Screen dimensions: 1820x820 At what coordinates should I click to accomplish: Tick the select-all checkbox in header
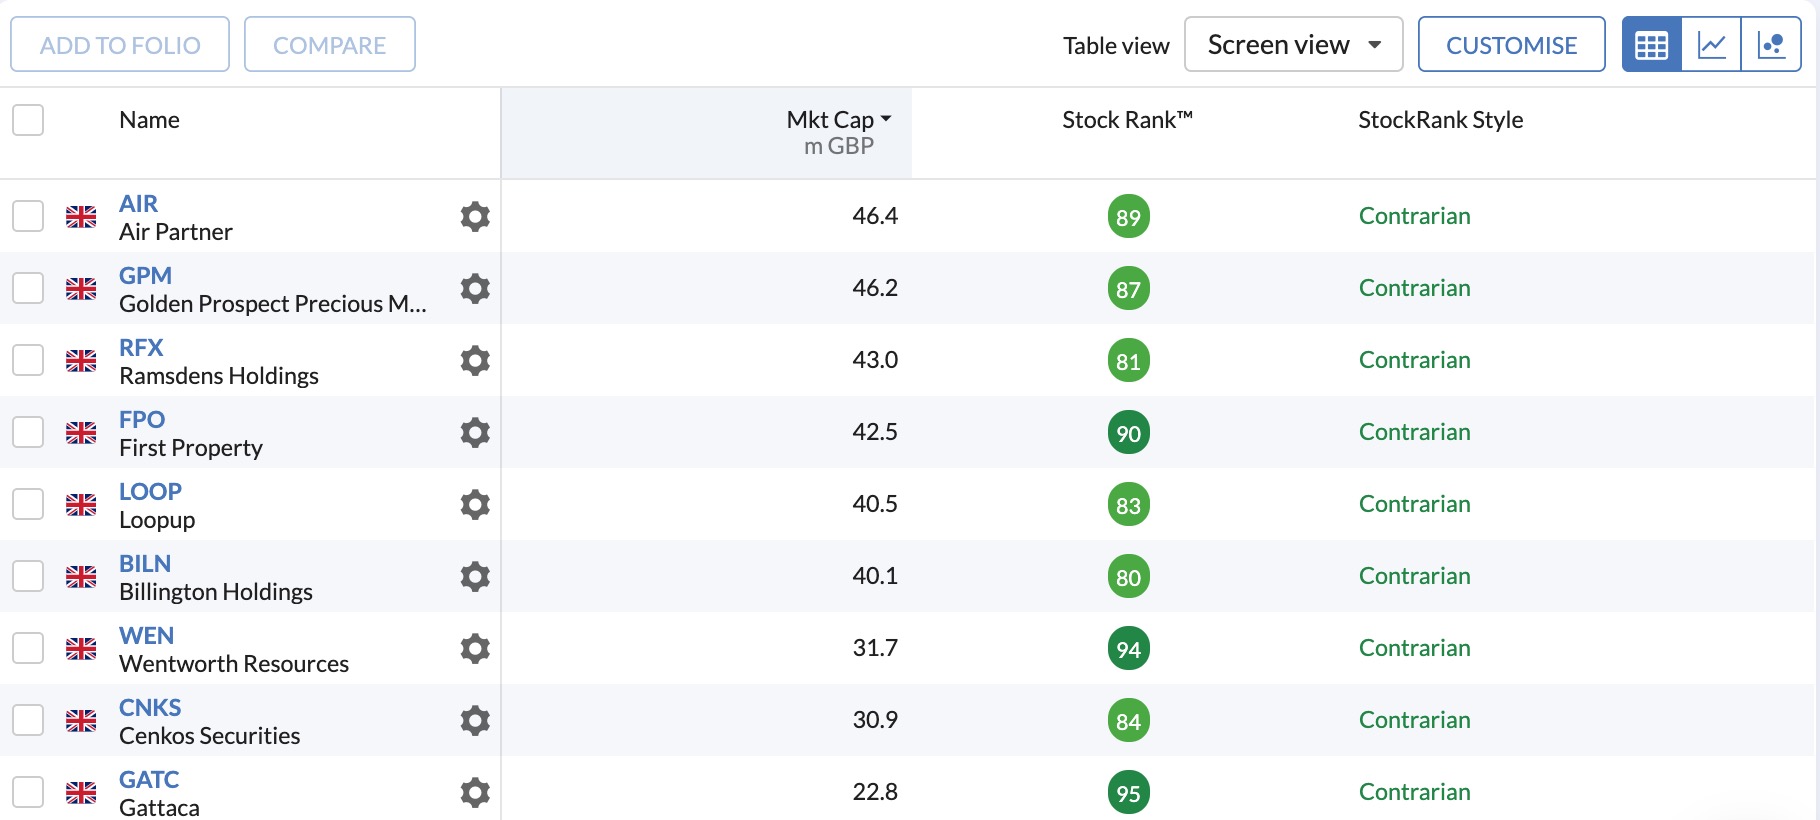pyautogui.click(x=28, y=120)
